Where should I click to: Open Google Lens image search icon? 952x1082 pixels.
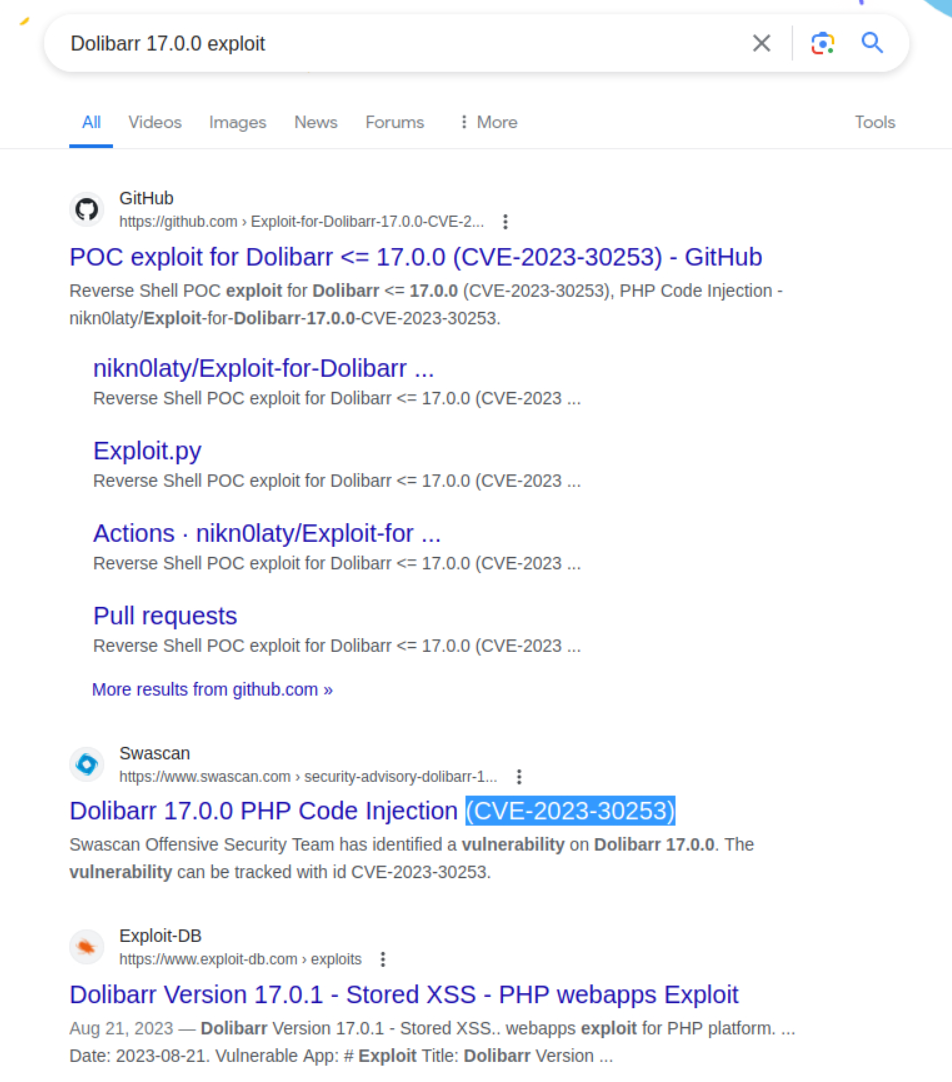pyautogui.click(x=822, y=43)
